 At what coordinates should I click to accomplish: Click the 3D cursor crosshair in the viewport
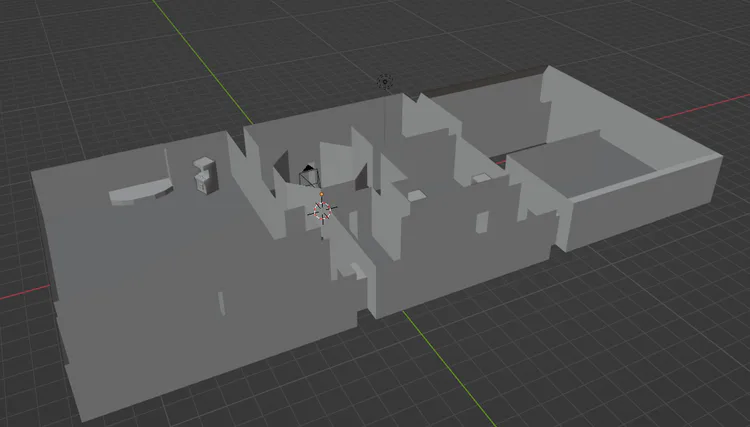(322, 210)
